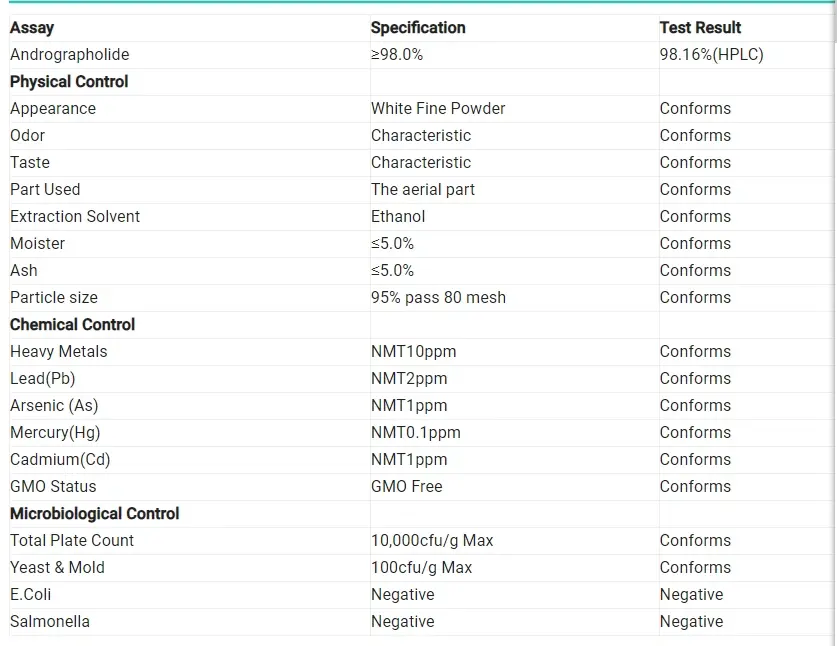Select the Salmonella row label
Image resolution: width=837 pixels, height=646 pixels.
(x=50, y=622)
